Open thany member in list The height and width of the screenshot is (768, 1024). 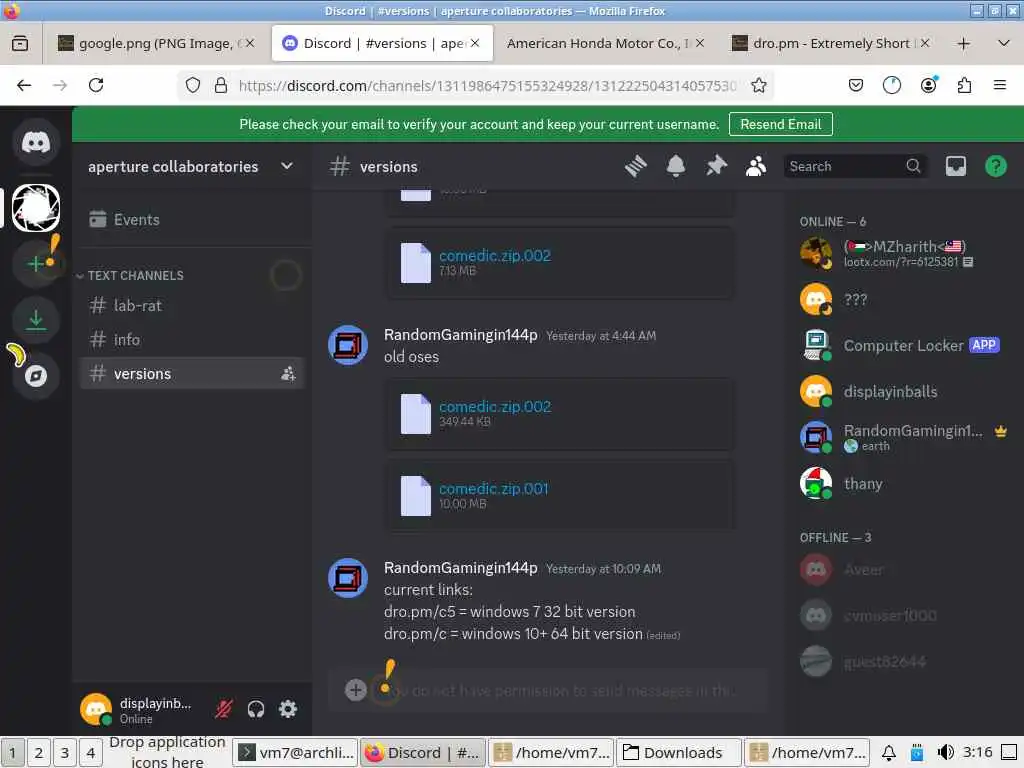[x=904, y=484]
